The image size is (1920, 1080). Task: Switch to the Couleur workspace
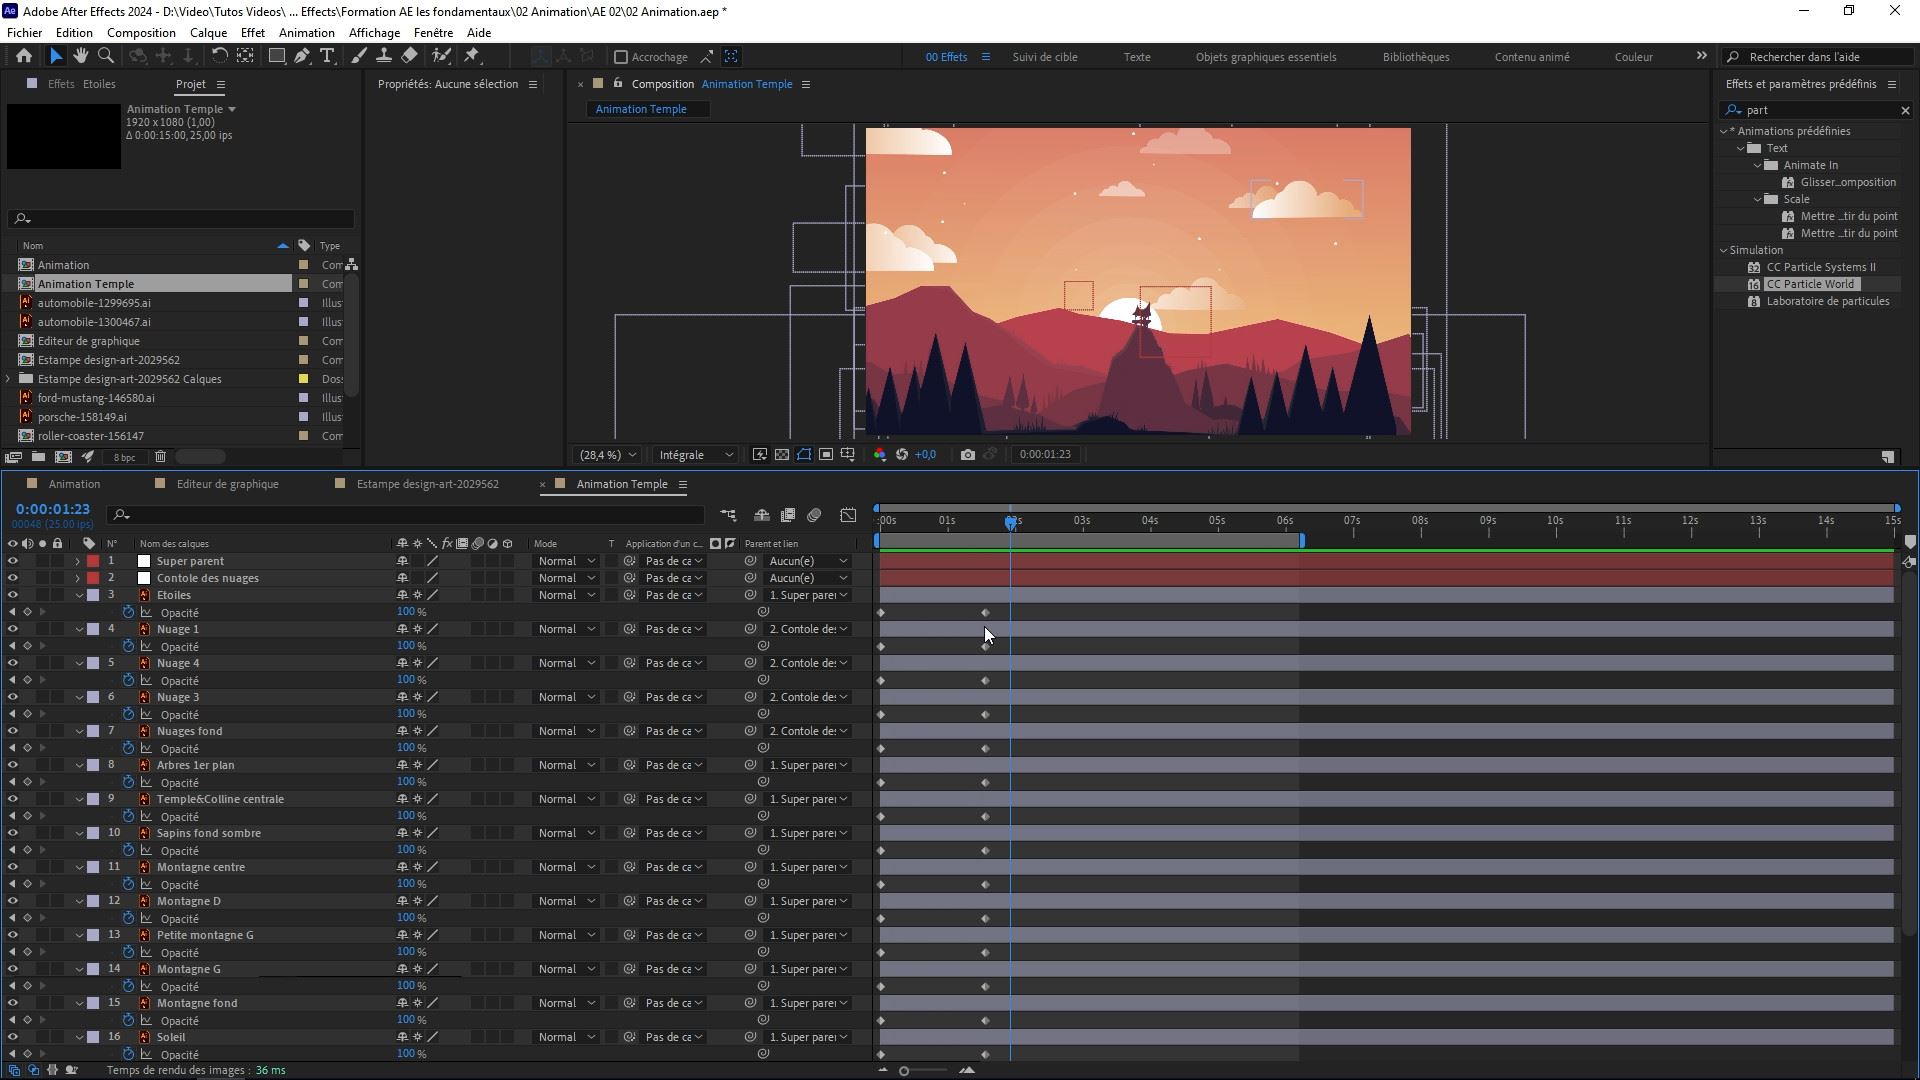pyautogui.click(x=1633, y=57)
